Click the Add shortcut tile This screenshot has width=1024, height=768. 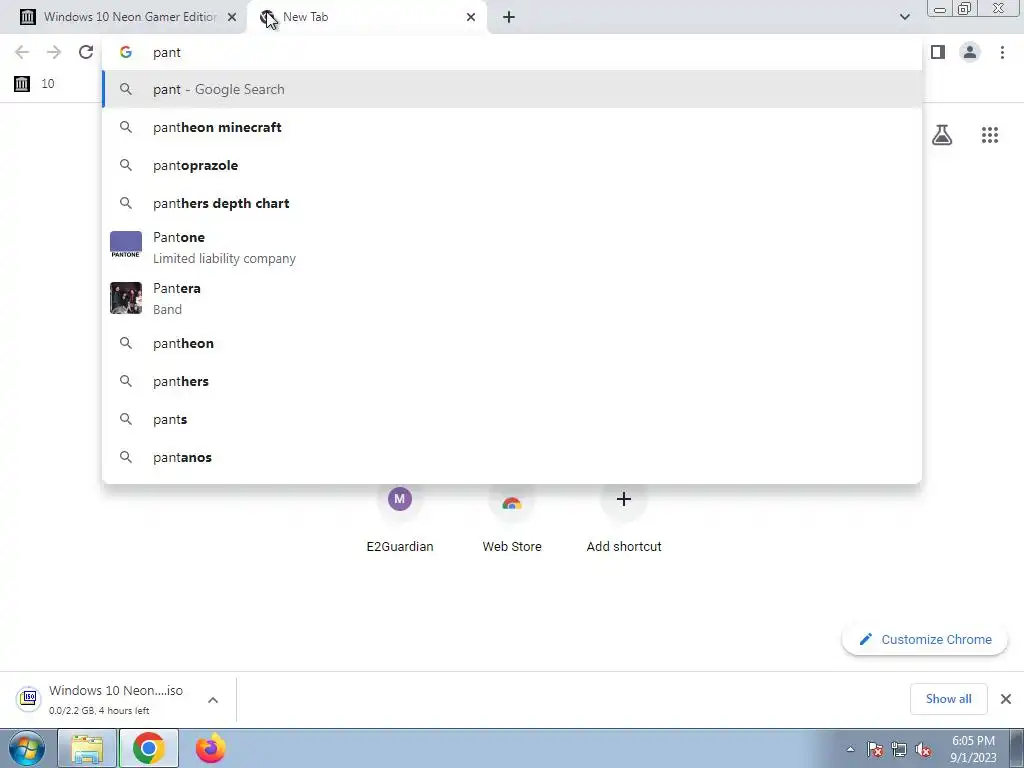[624, 519]
